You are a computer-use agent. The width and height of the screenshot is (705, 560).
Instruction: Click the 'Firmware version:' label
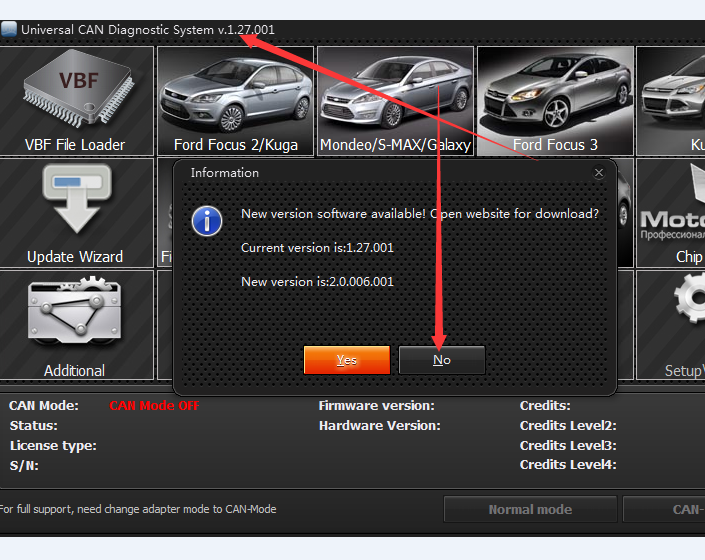(x=377, y=406)
